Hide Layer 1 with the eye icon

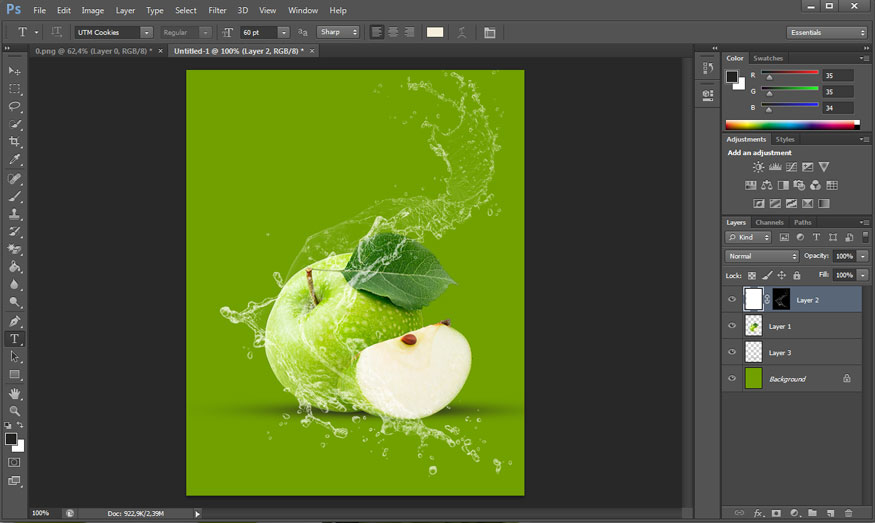(732, 326)
